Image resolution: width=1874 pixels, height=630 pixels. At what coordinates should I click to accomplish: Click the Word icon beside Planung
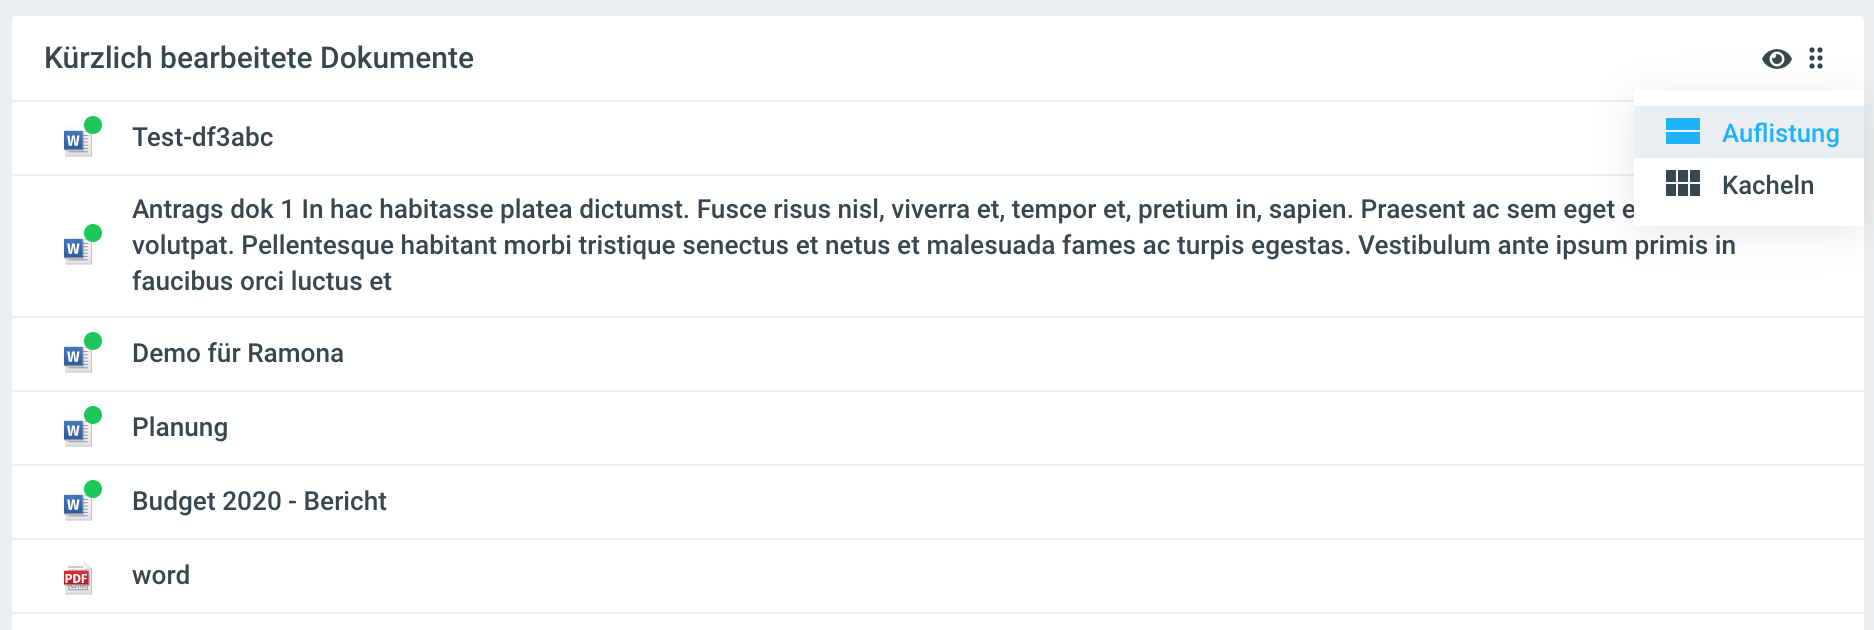coord(76,431)
